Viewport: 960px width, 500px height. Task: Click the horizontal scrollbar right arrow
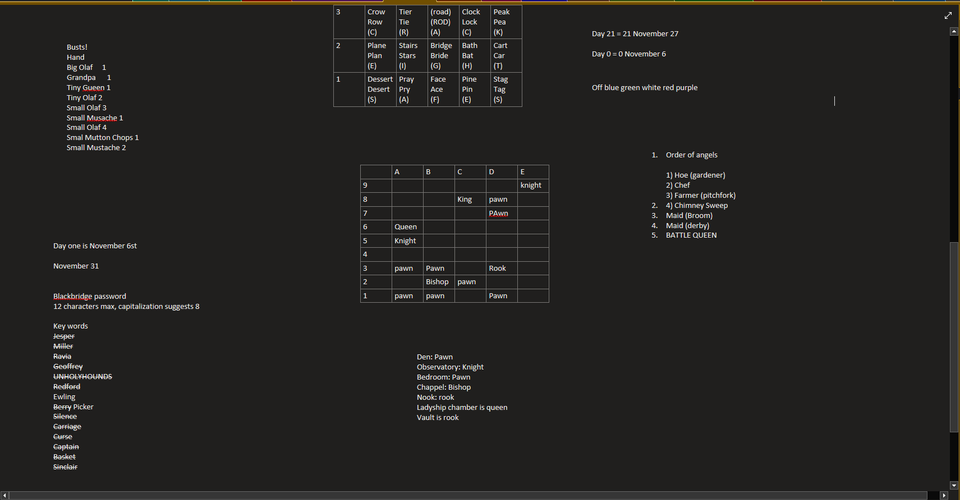(x=941, y=494)
